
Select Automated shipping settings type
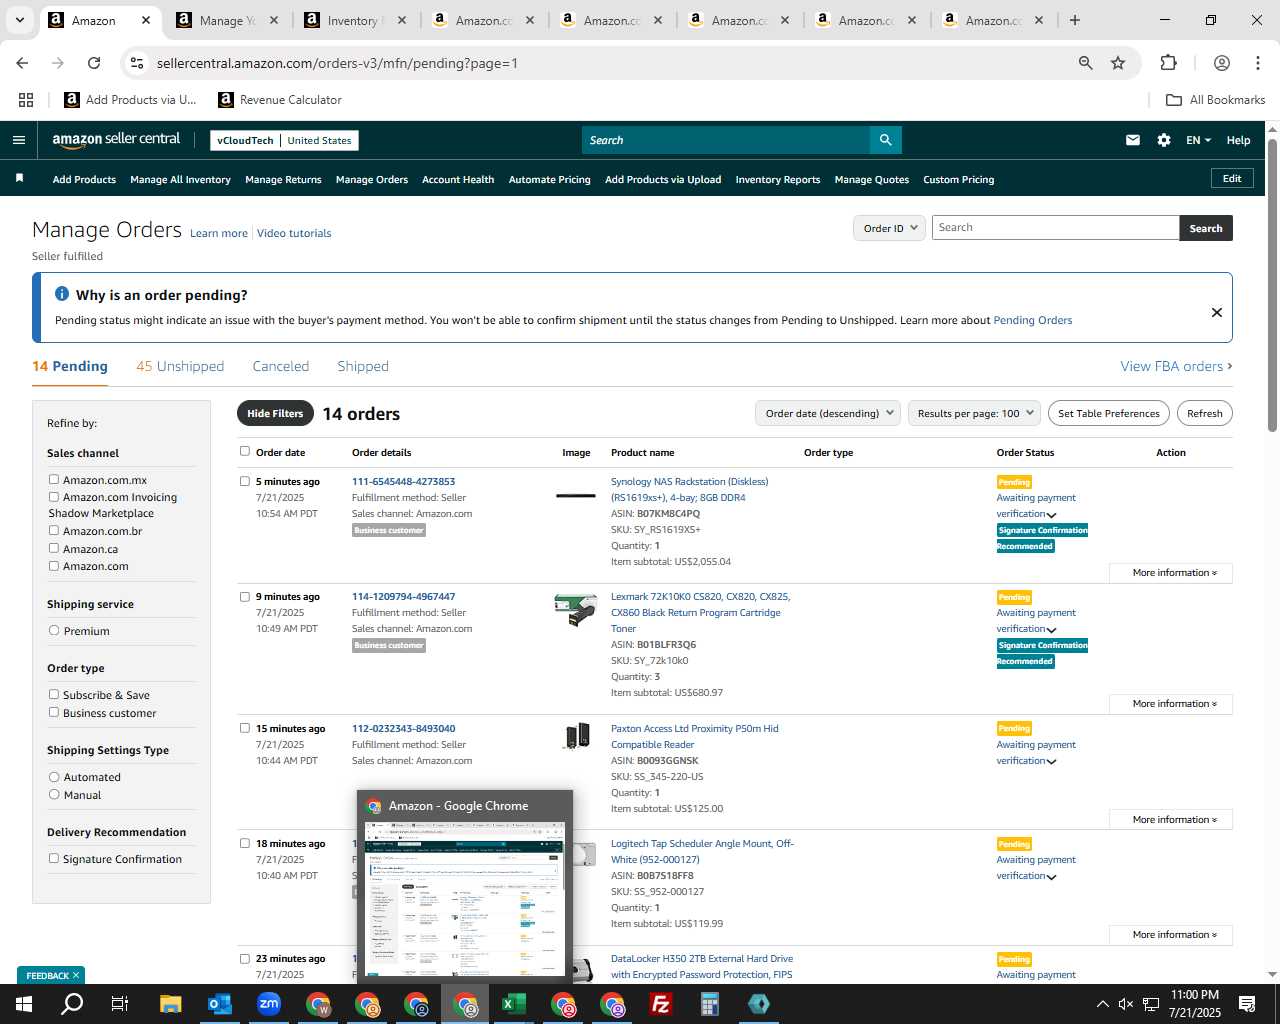tap(54, 776)
